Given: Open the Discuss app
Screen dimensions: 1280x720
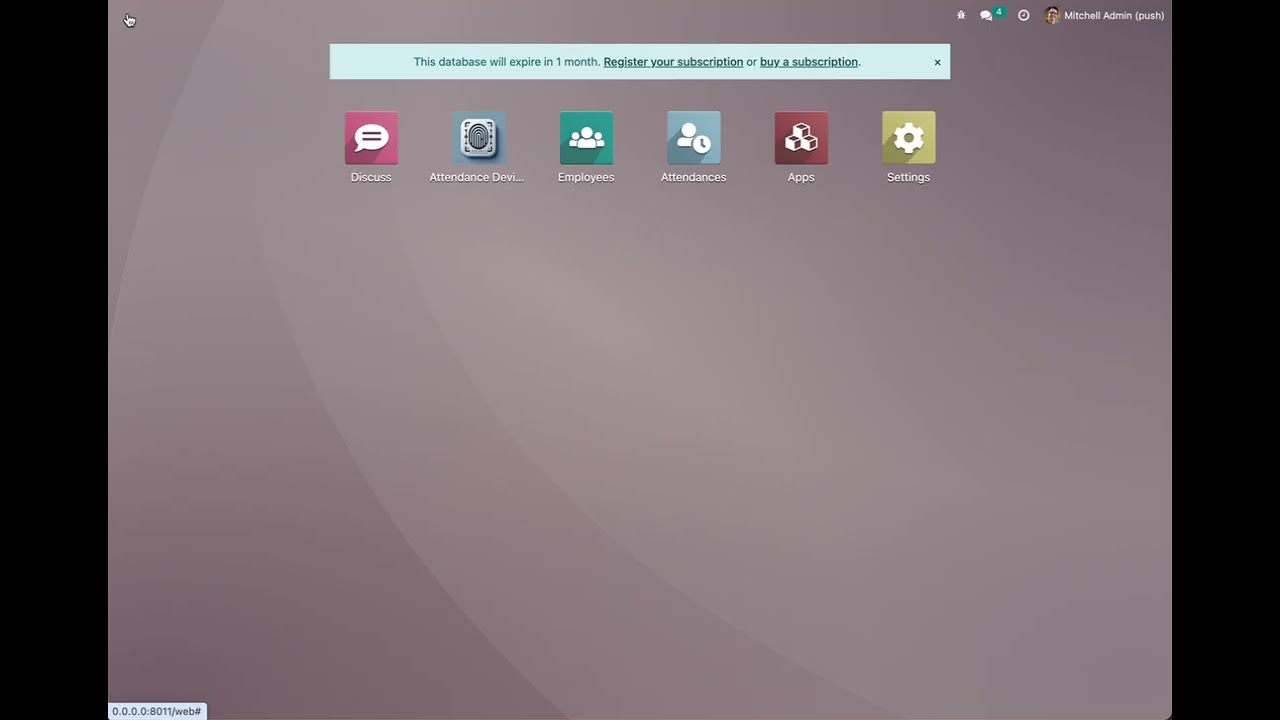Looking at the screenshot, I should click(371, 138).
